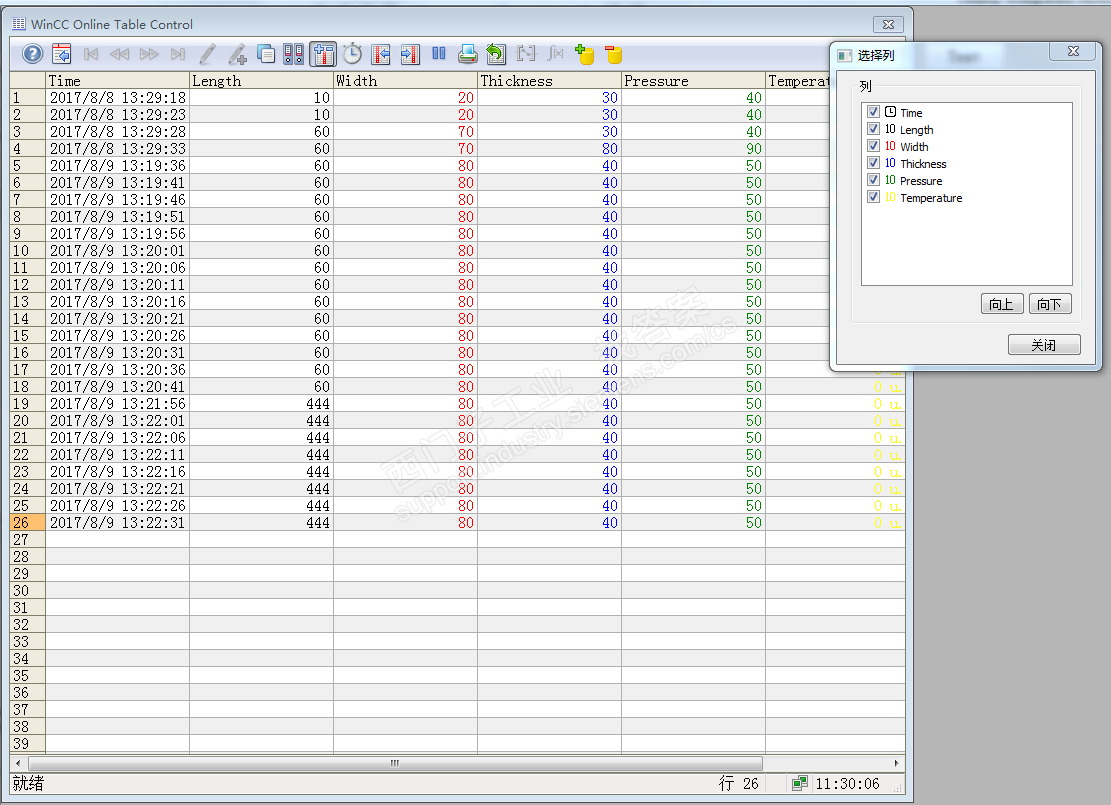
Task: Click the pencil-with-plus insert icon
Action: pyautogui.click(x=237, y=54)
